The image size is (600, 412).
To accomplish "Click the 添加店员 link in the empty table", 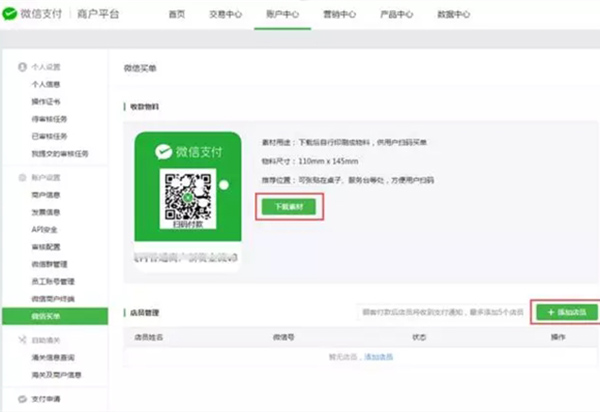I will click(x=378, y=357).
